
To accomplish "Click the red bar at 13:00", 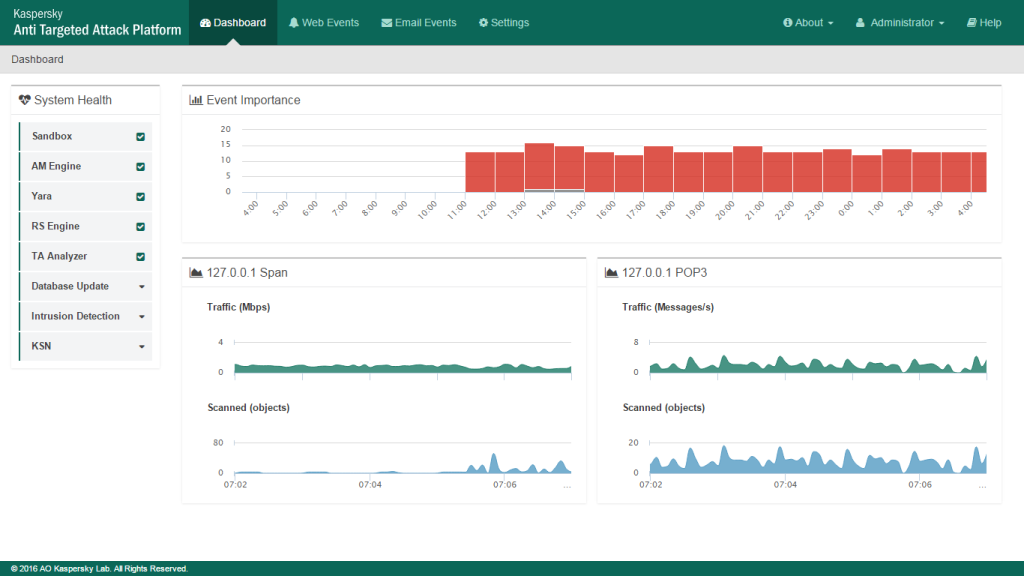I will pyautogui.click(x=539, y=167).
